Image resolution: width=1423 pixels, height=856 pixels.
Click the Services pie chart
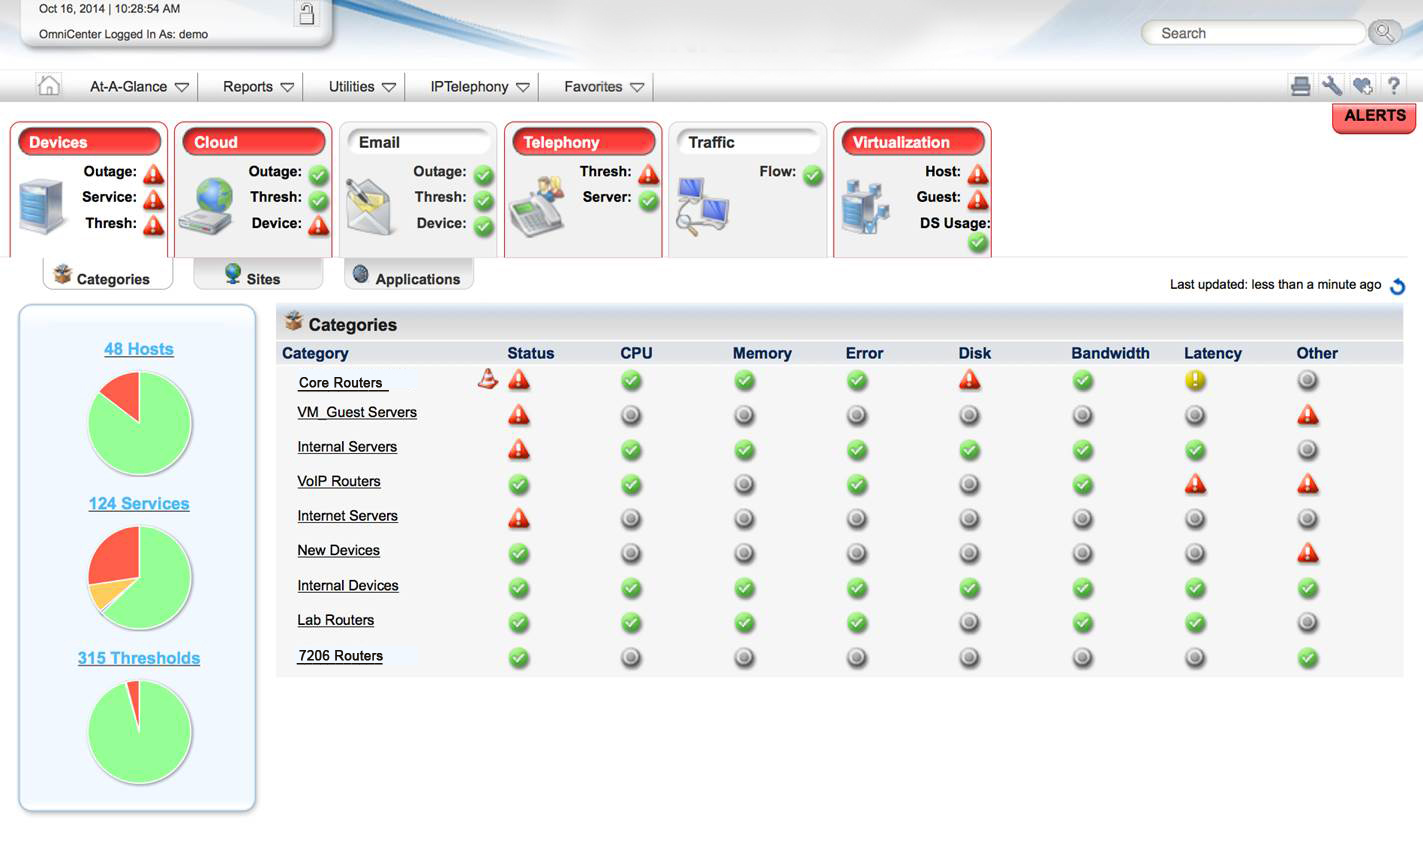[x=139, y=578]
